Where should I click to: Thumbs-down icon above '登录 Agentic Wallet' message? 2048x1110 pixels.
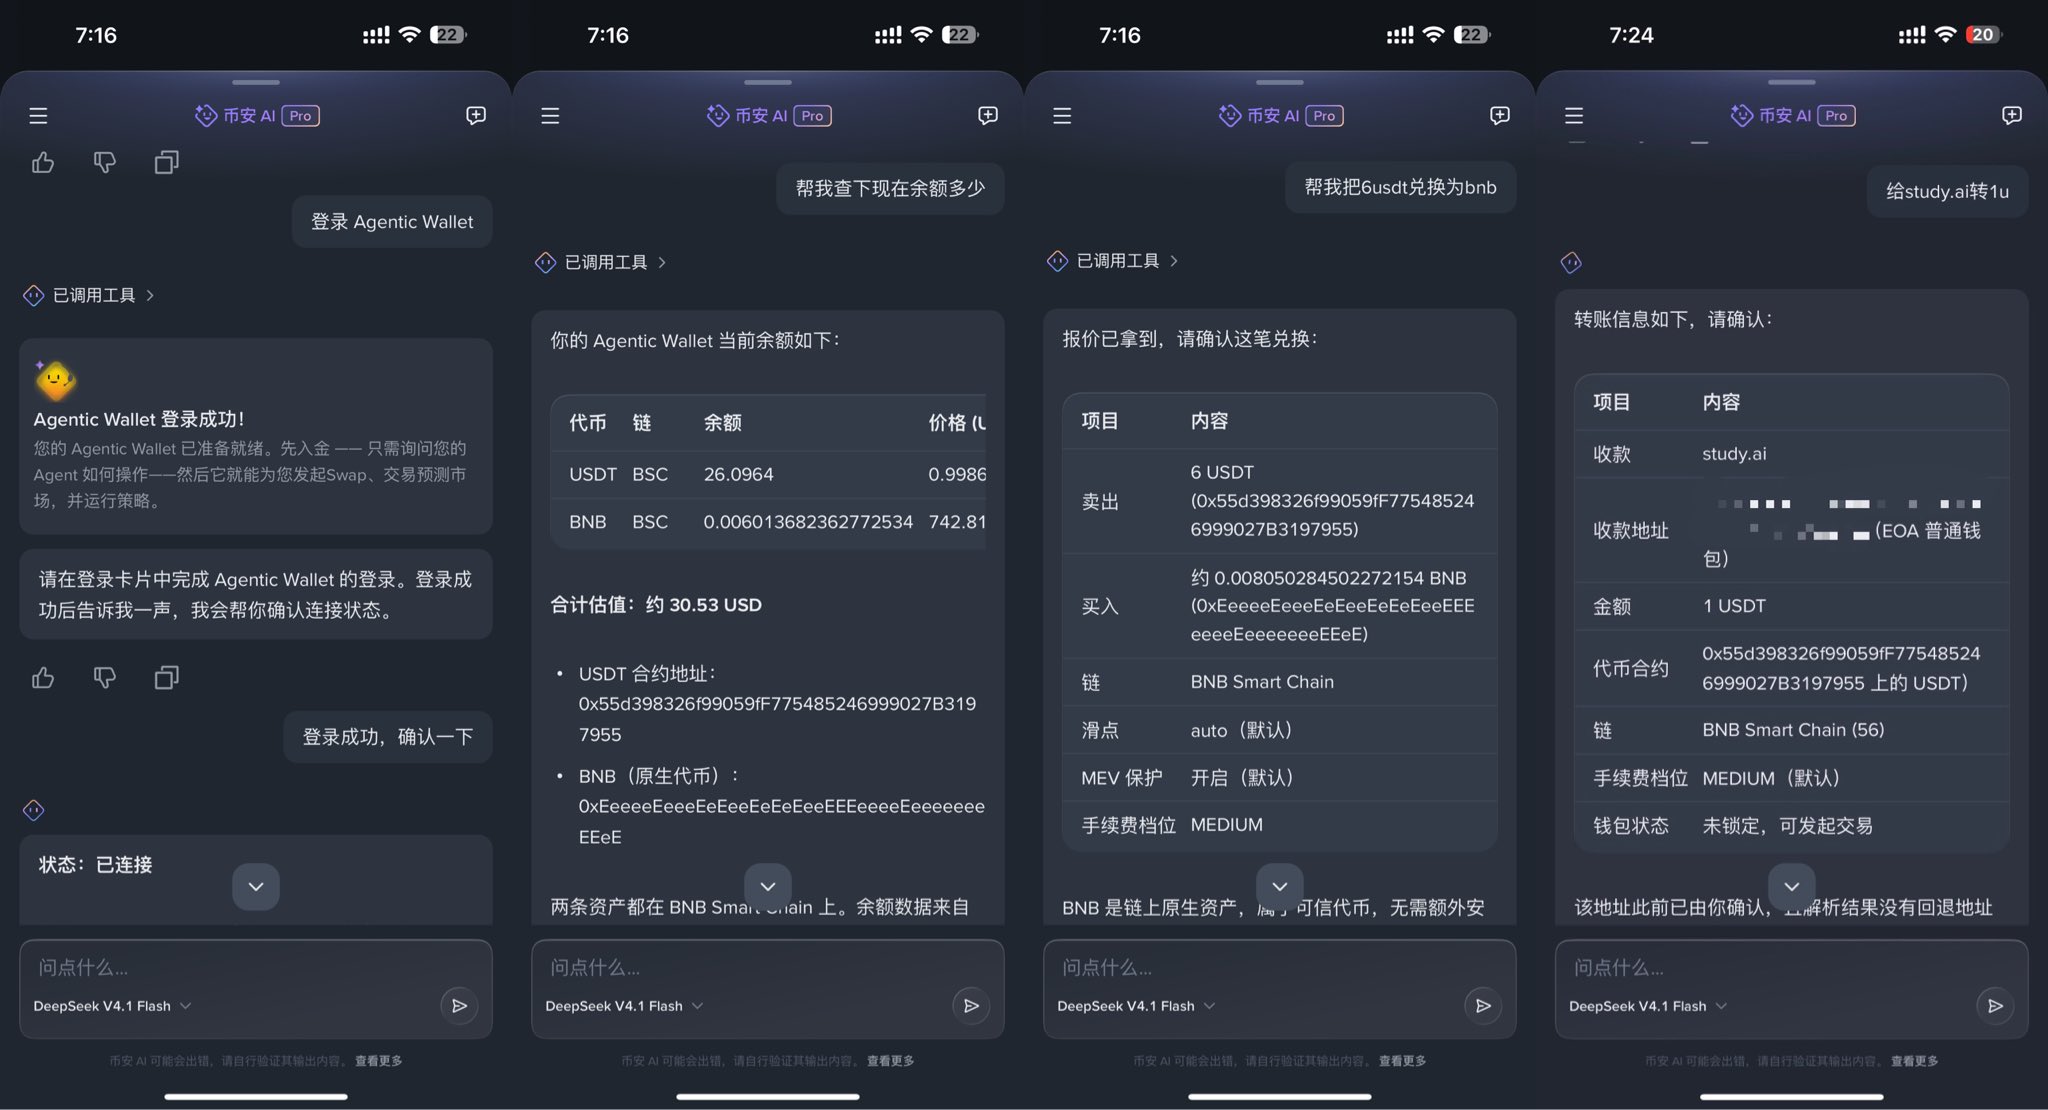point(105,162)
